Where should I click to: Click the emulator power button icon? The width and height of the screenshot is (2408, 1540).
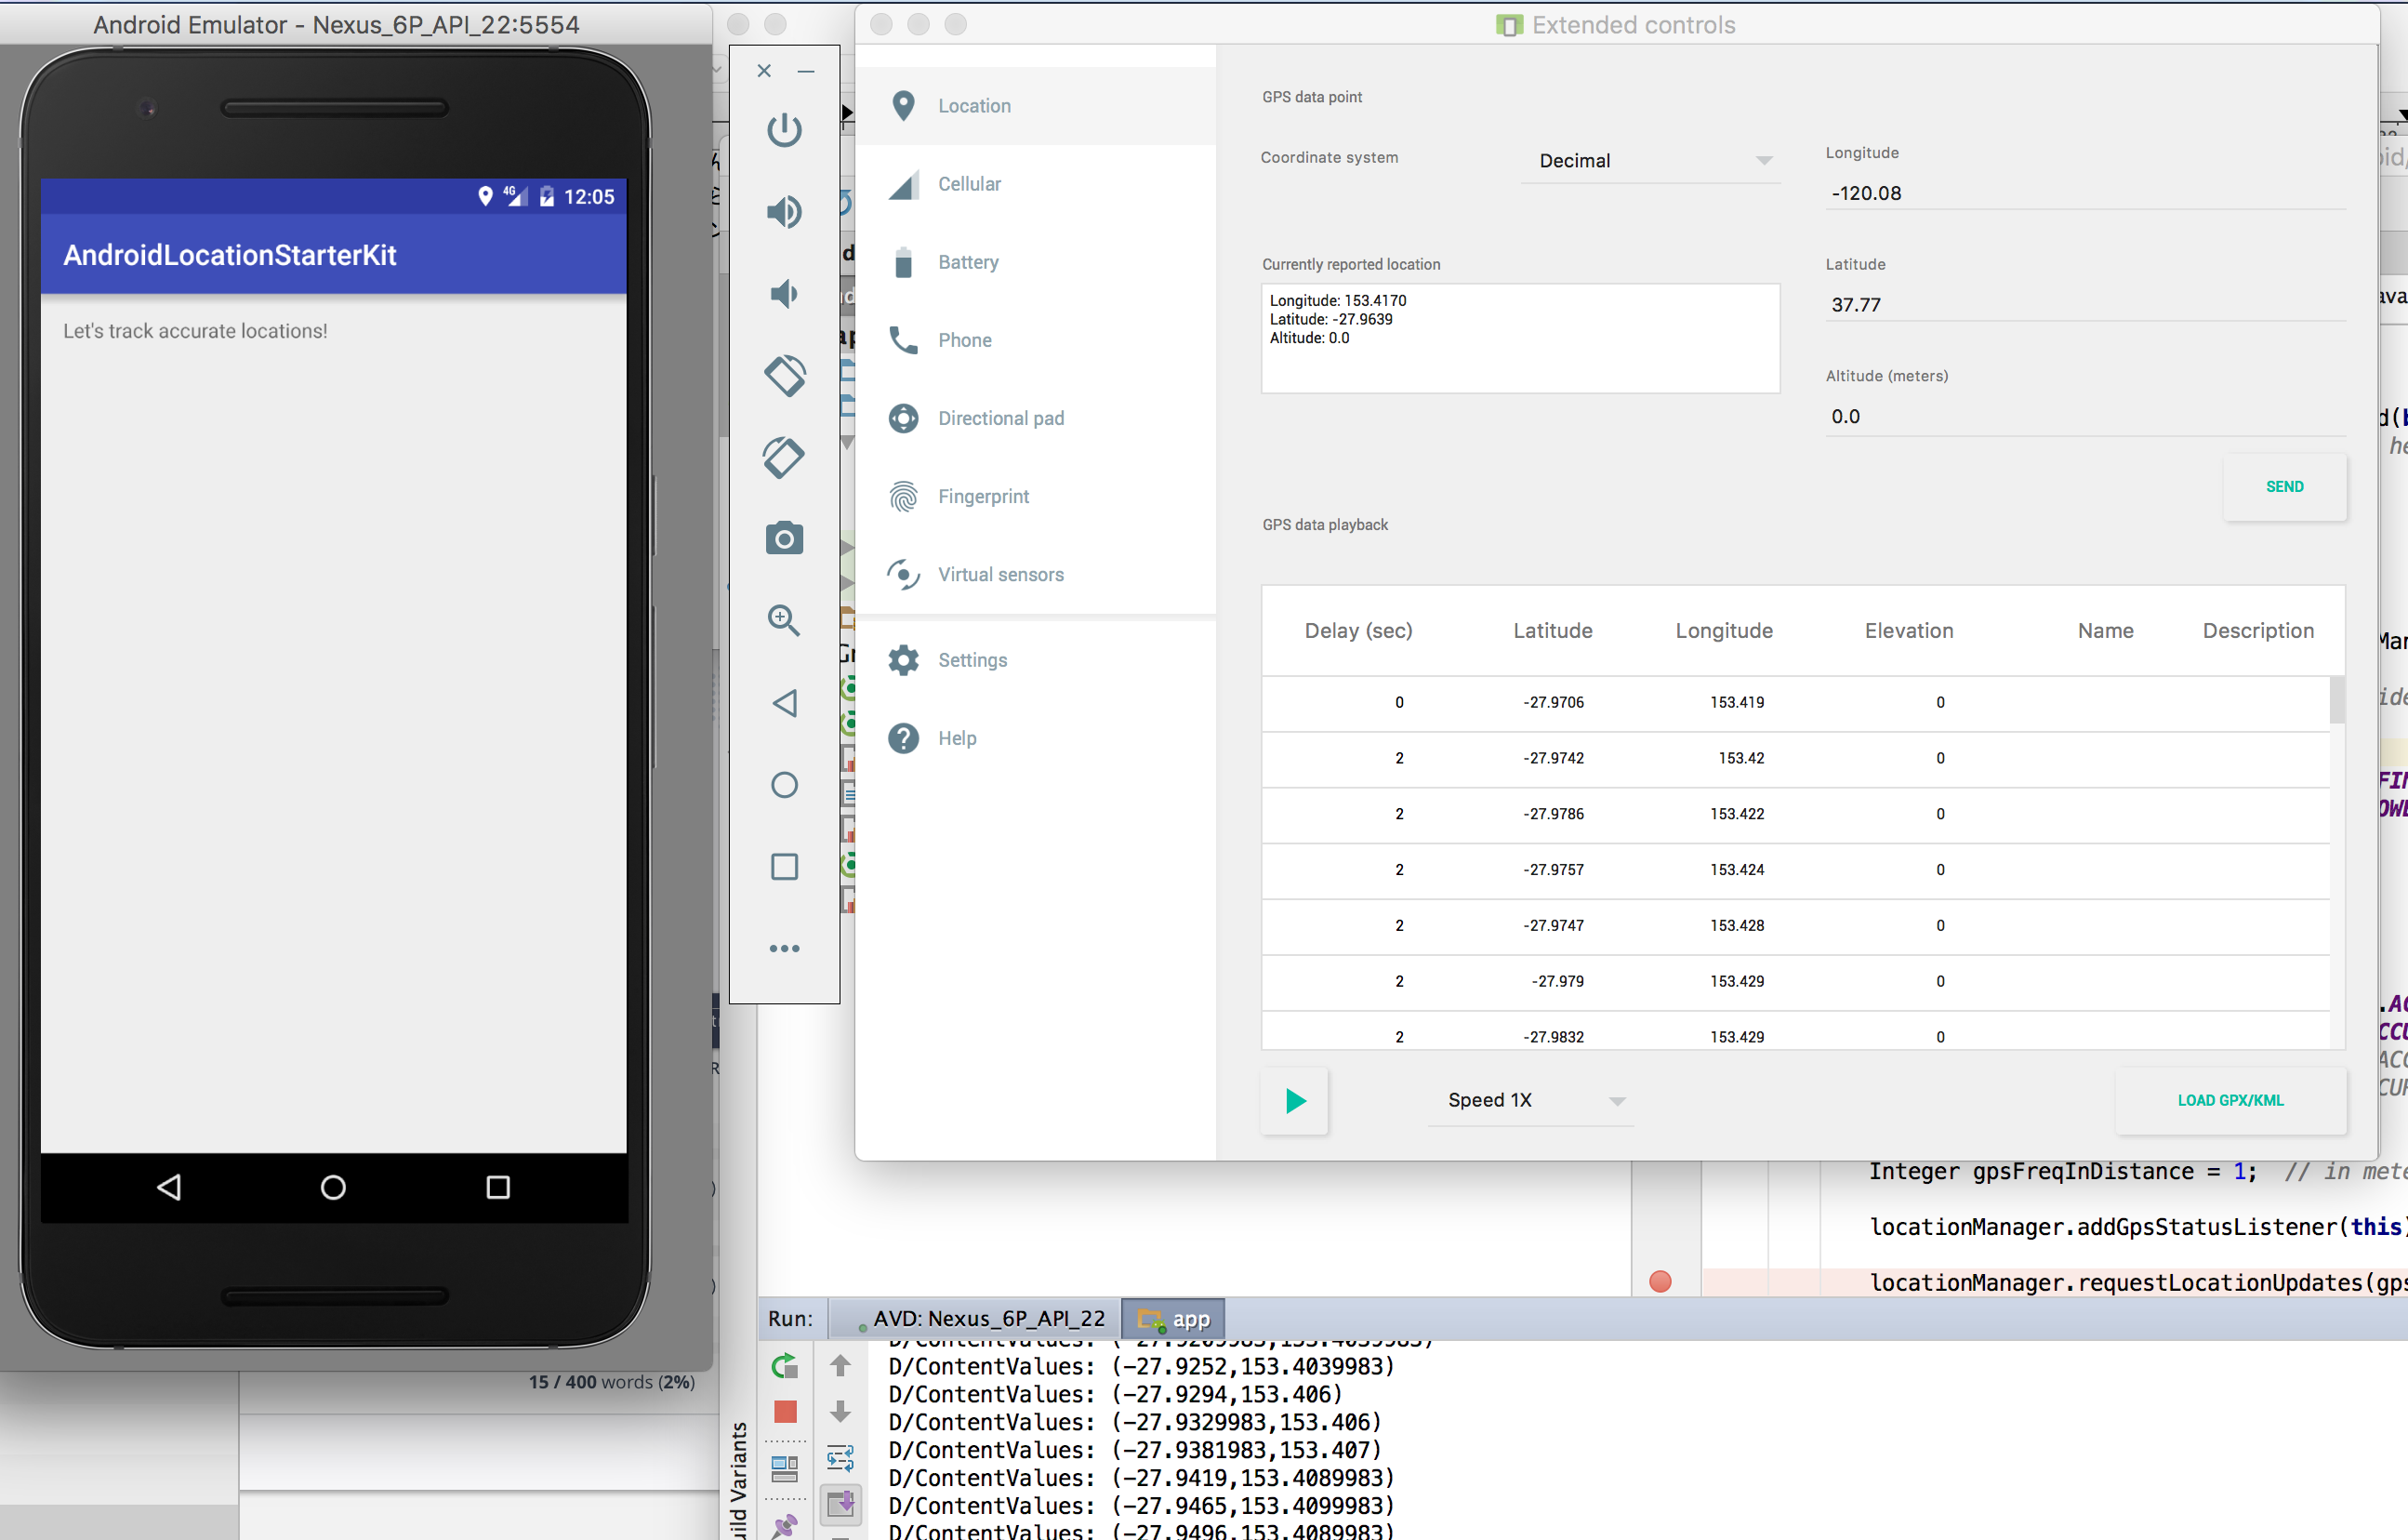(x=784, y=130)
